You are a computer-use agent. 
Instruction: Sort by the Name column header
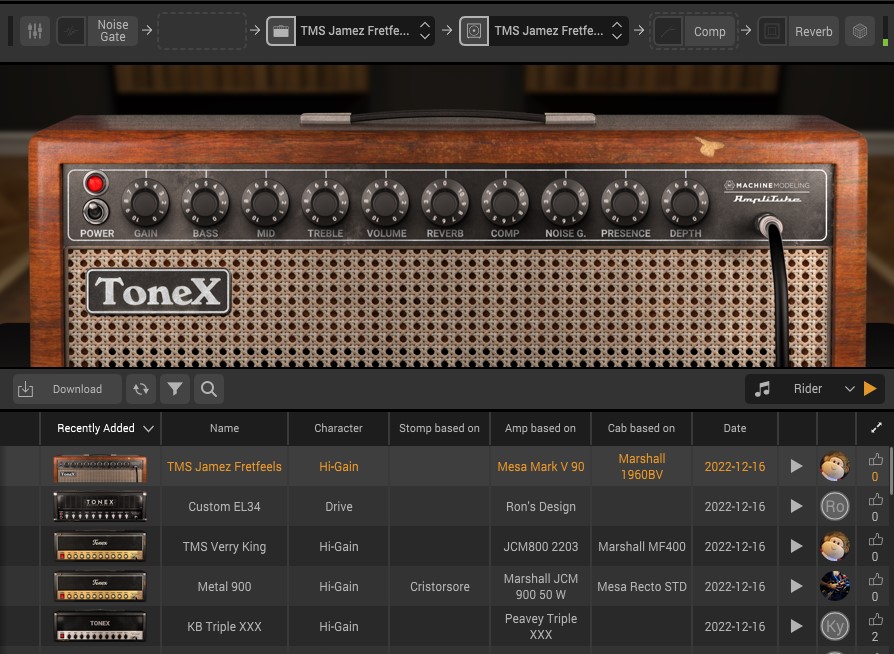tap(225, 428)
